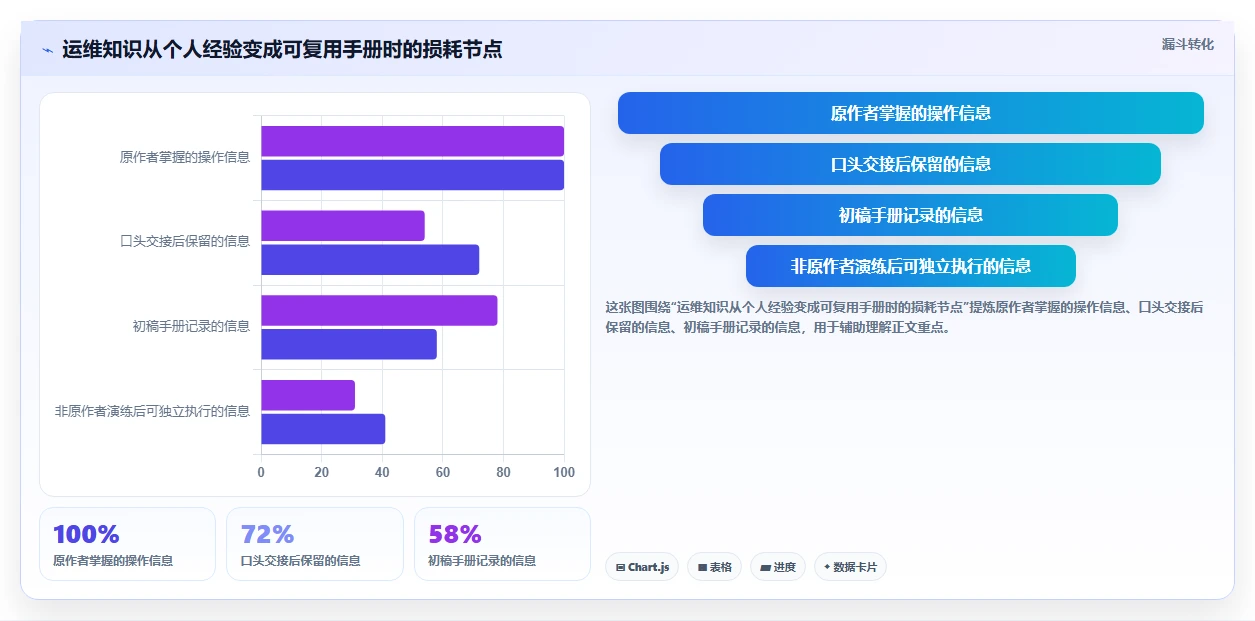Click the y-axis label 口头交接后保留的信息
Image resolution: width=1255 pixels, height=621 pixels.
coord(185,241)
